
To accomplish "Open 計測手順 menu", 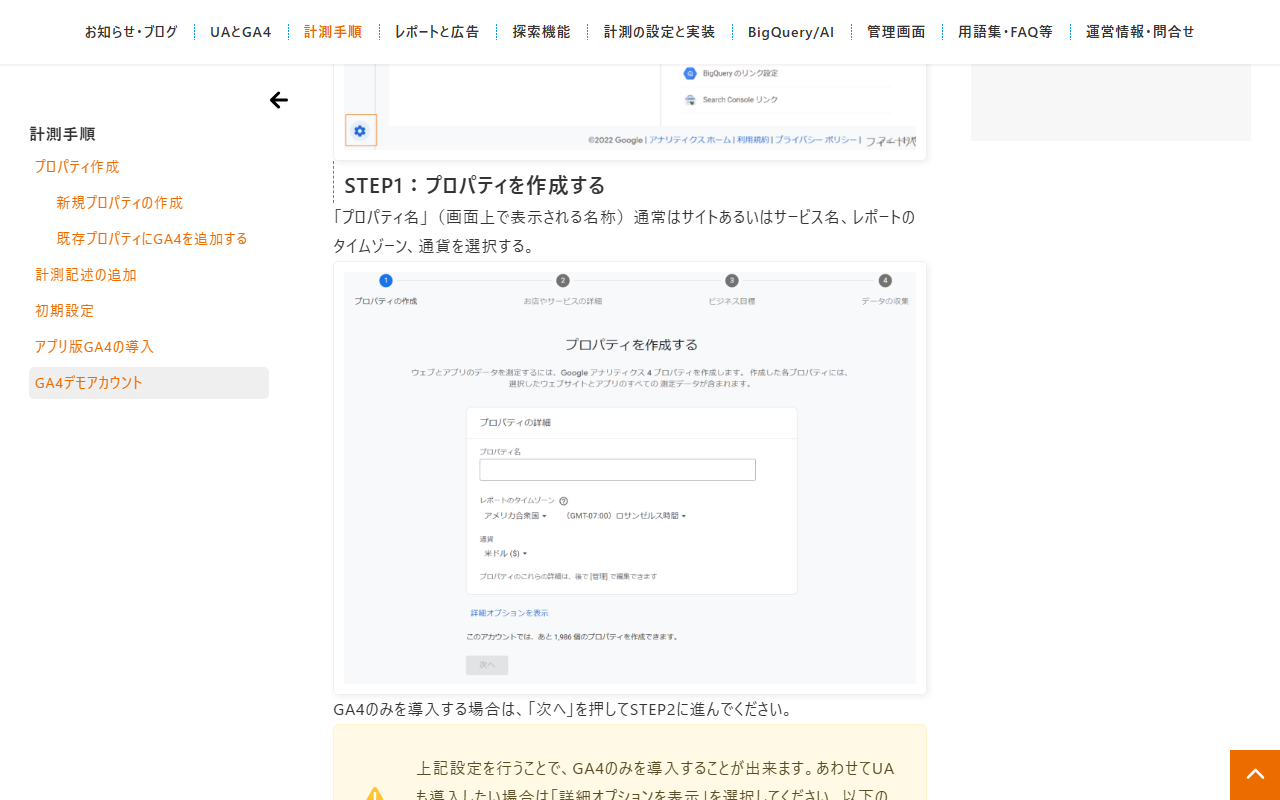I will point(333,32).
